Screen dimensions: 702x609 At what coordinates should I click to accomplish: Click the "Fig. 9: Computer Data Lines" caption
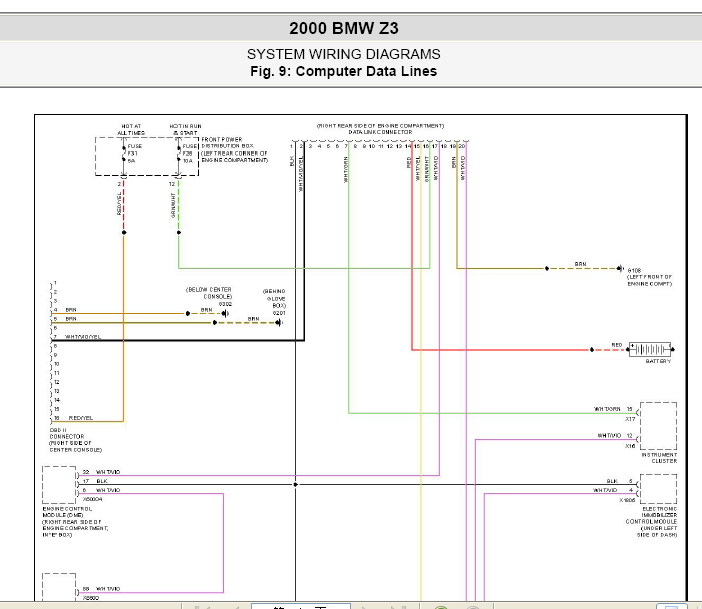343,71
